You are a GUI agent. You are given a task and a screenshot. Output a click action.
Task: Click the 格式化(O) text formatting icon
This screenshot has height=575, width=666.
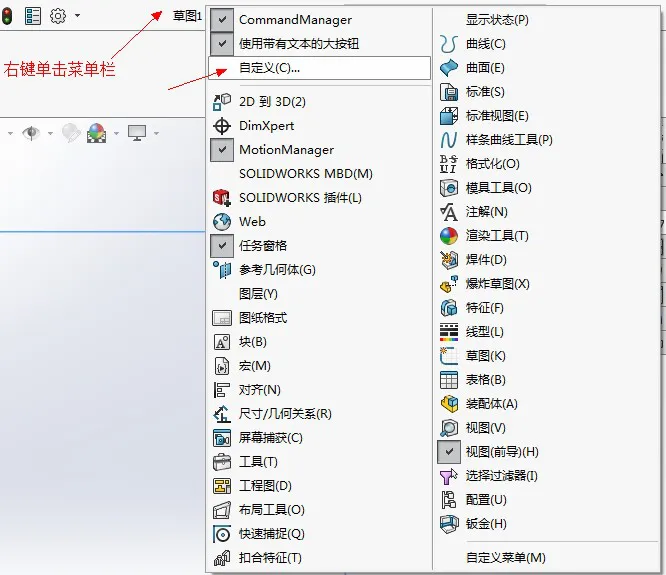449,163
